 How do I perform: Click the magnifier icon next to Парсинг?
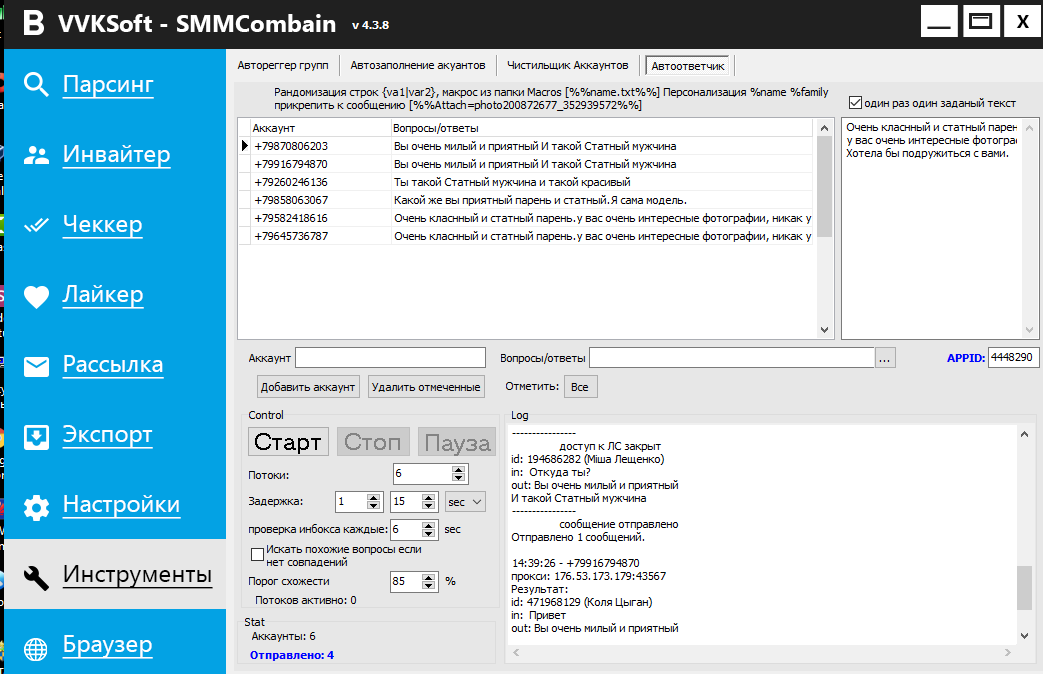[x=37, y=85]
